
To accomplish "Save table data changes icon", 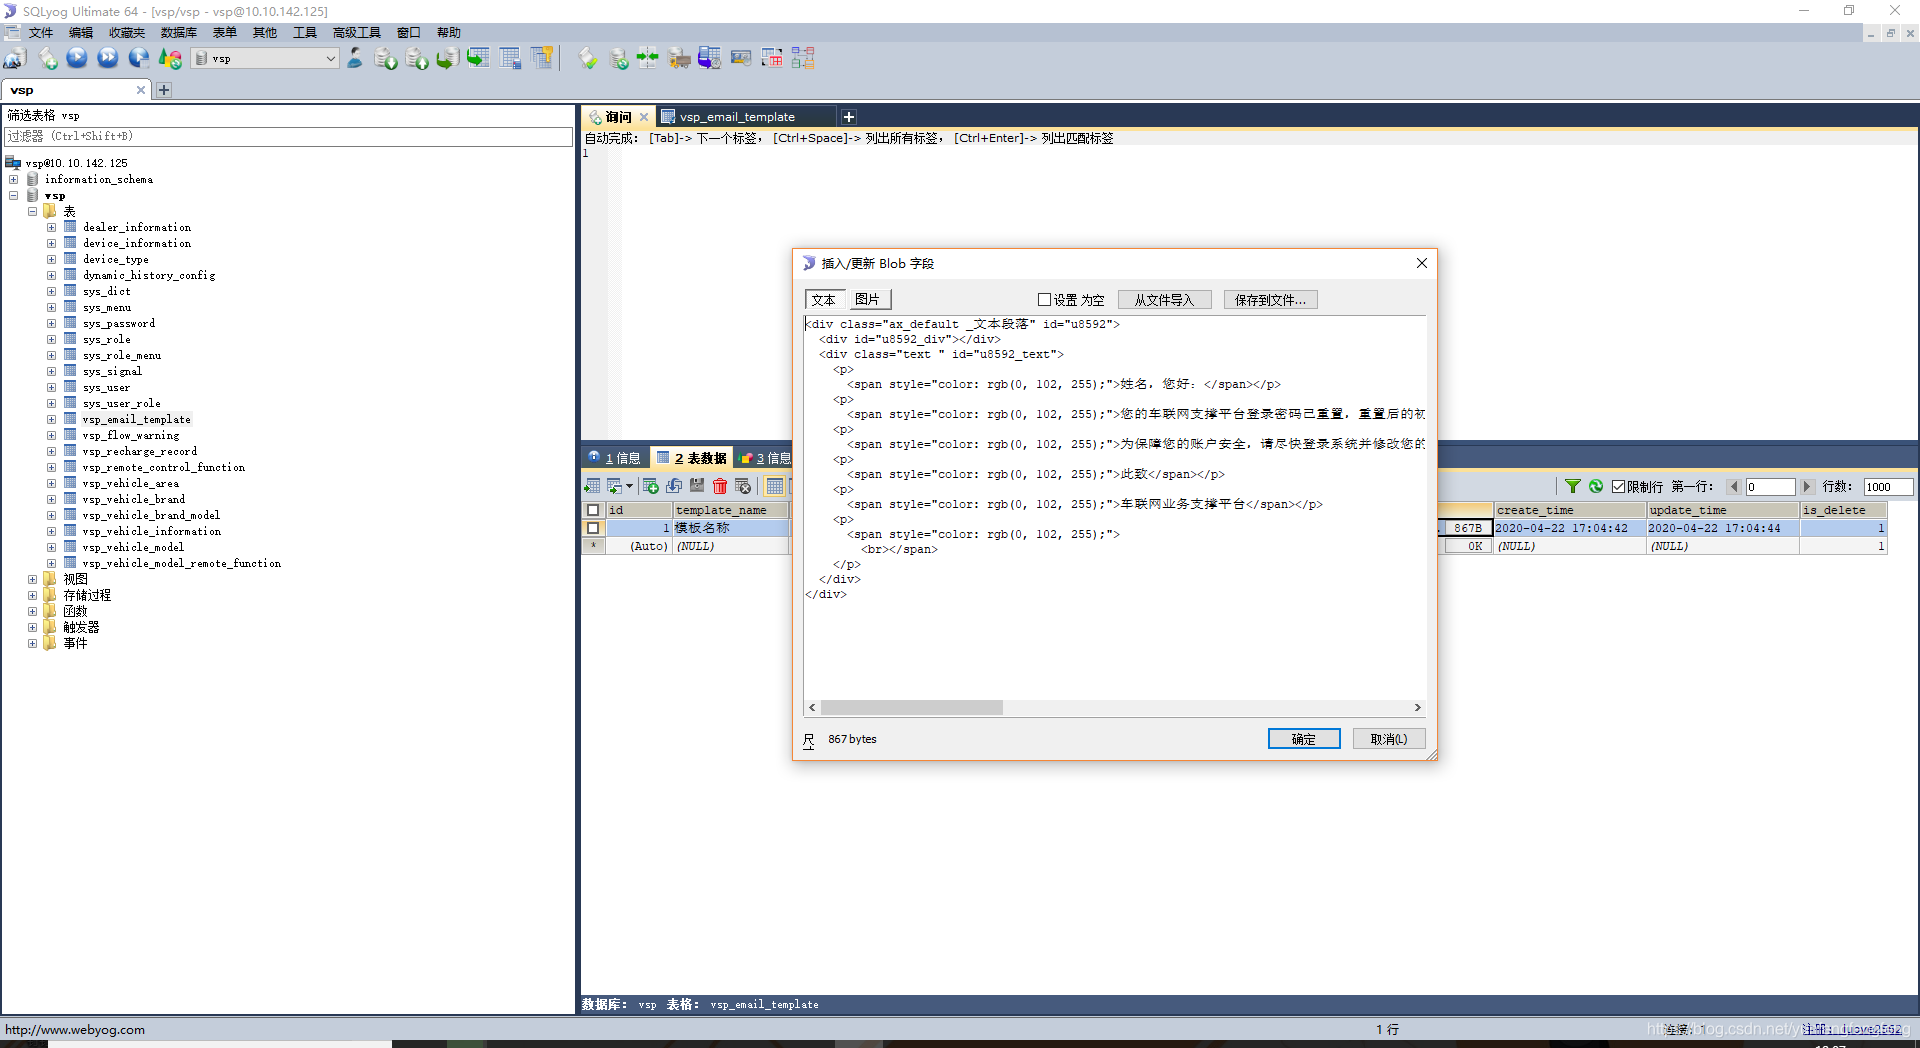I will (x=697, y=486).
